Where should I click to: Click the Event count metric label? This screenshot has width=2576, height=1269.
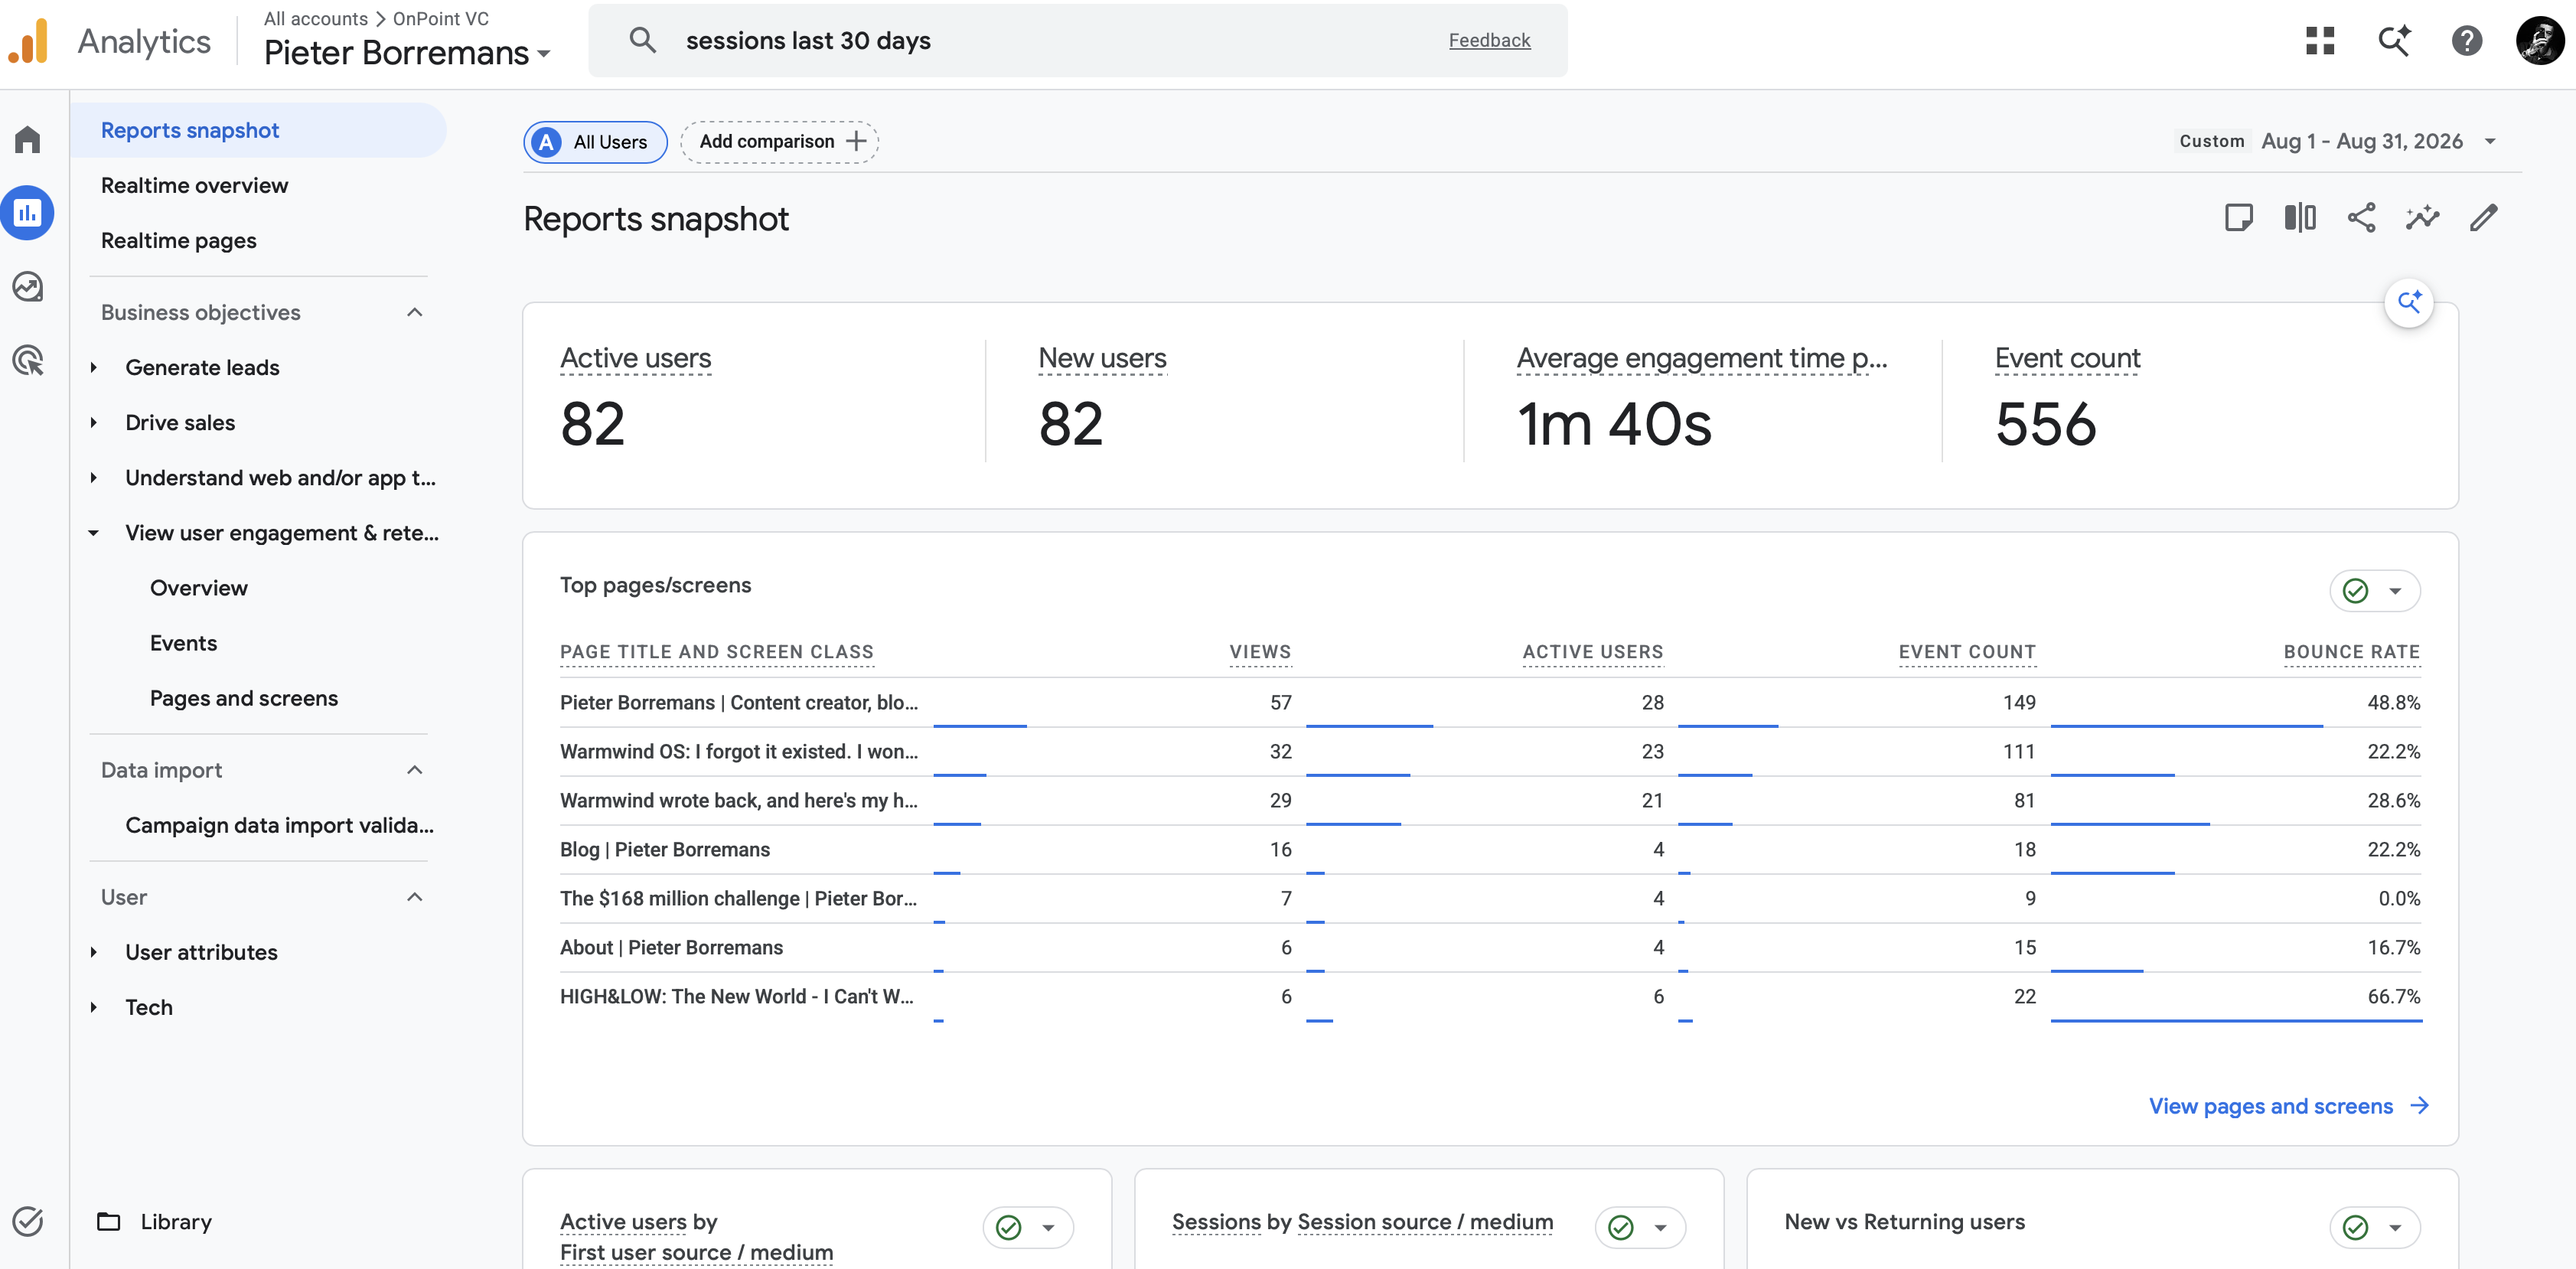pyautogui.click(x=2067, y=358)
